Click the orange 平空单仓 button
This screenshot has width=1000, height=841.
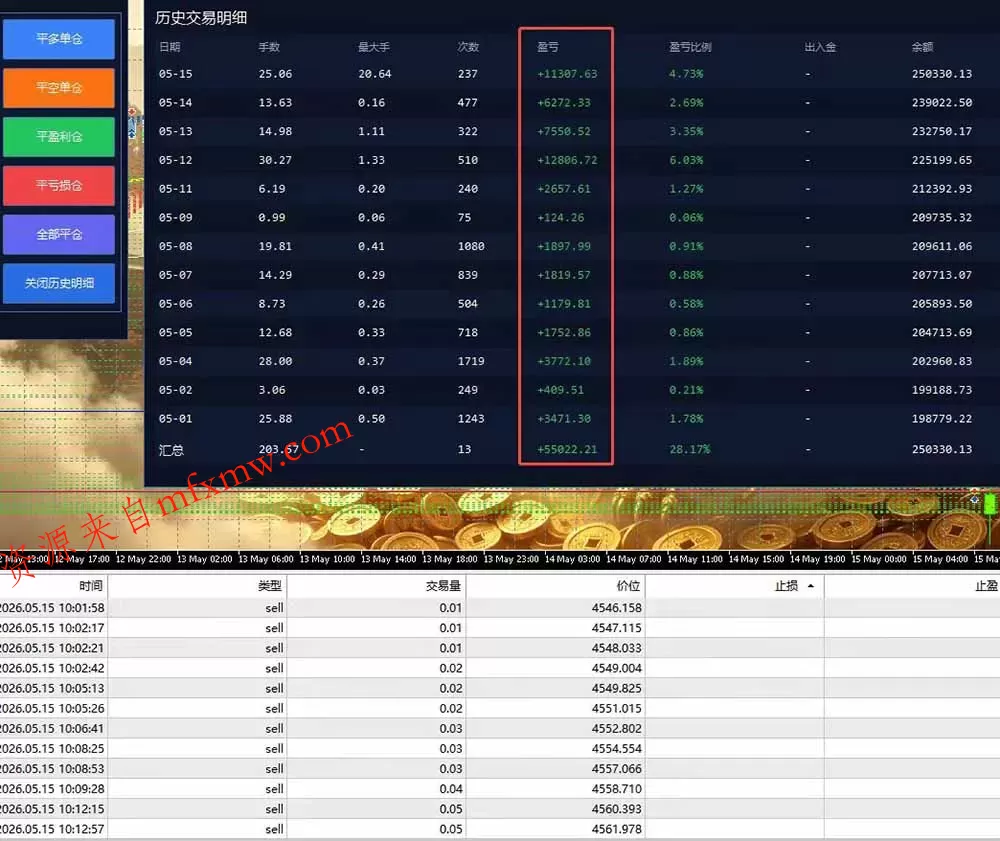coord(59,87)
